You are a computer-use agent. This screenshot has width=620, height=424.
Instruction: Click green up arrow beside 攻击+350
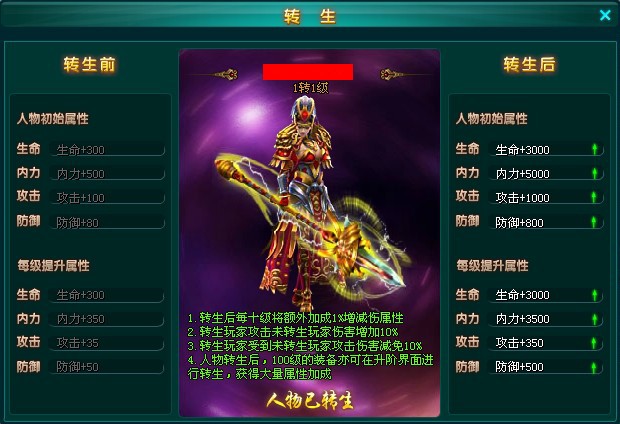point(594,343)
